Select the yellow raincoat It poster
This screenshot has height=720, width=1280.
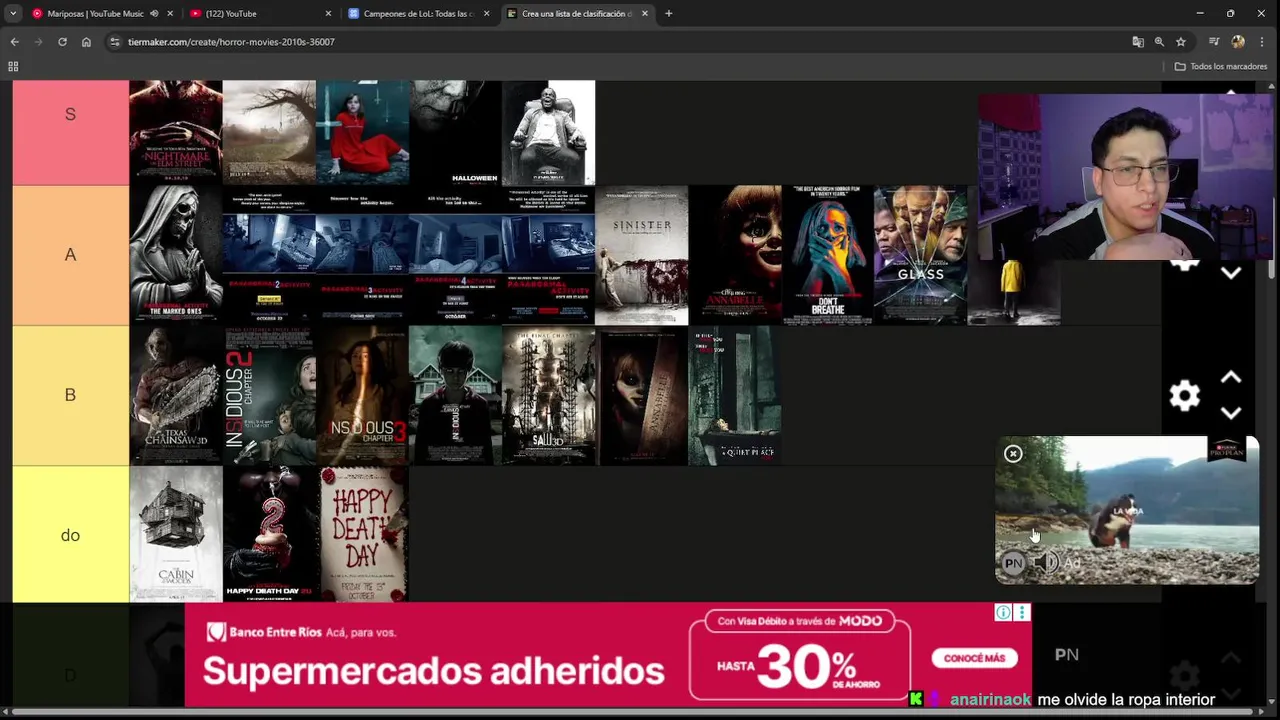[x=1013, y=292]
